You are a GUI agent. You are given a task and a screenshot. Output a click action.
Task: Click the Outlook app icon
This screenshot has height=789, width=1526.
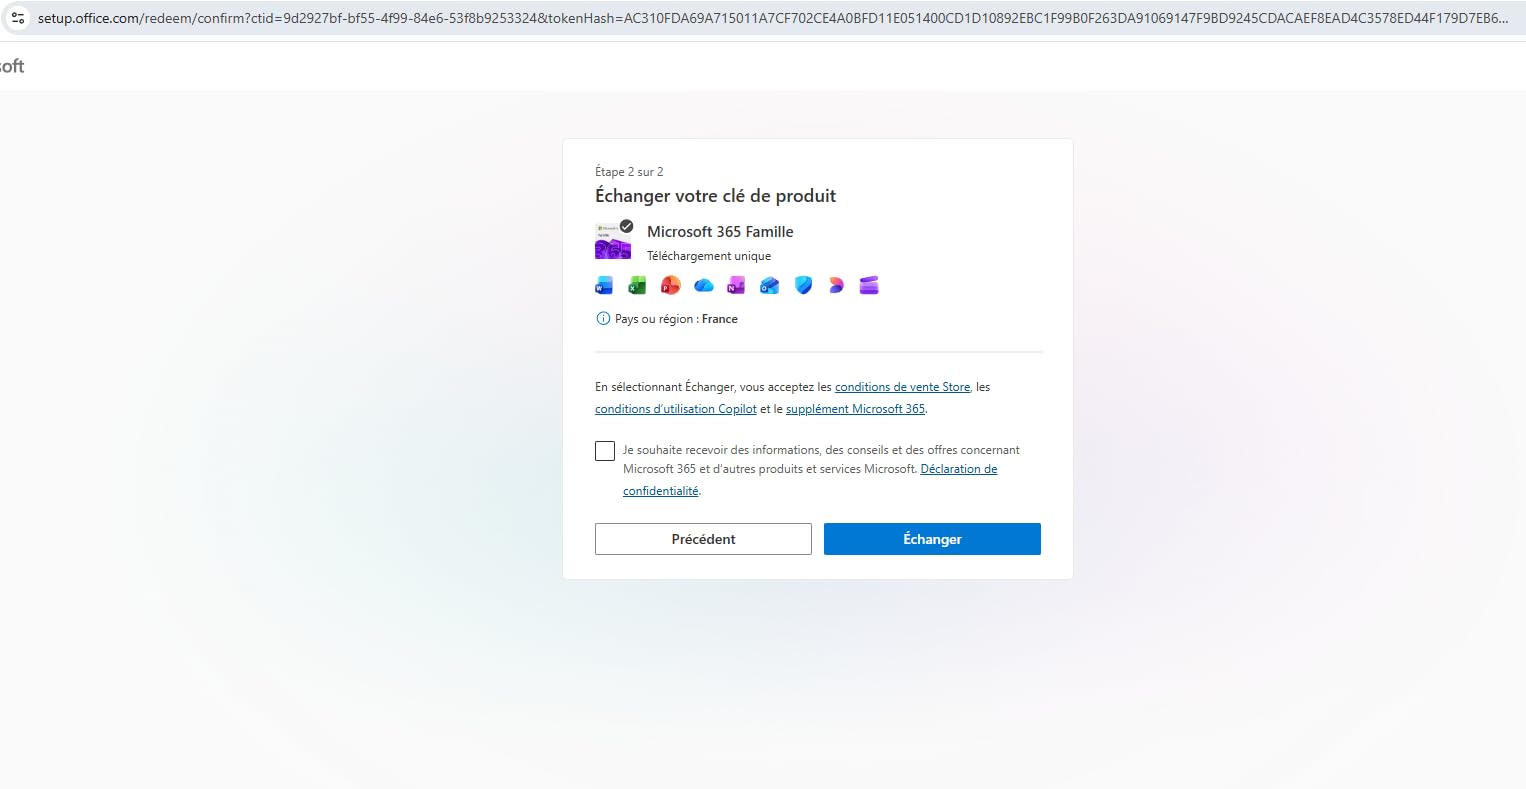coord(769,286)
